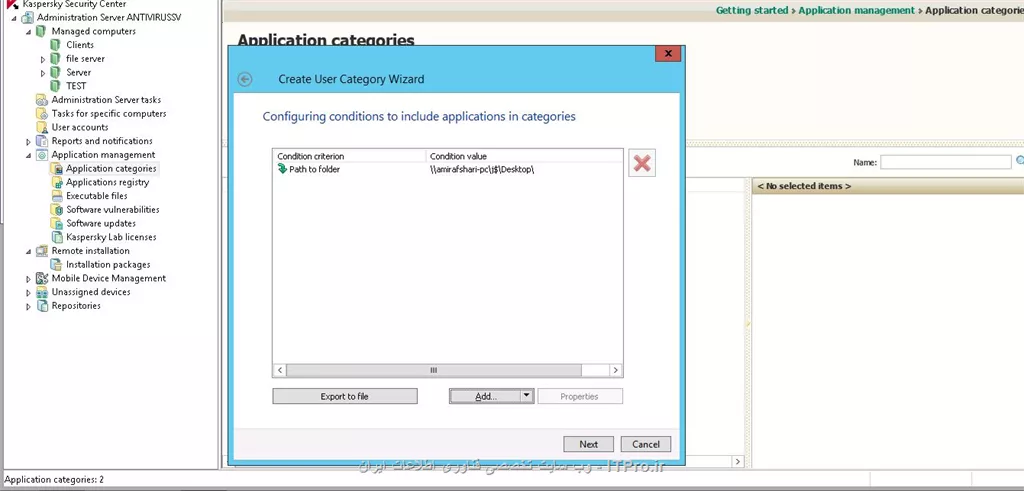Click the Kaspersky Security Center logo icon
Viewport: 1024px width, 491px height.
coord(12,4)
